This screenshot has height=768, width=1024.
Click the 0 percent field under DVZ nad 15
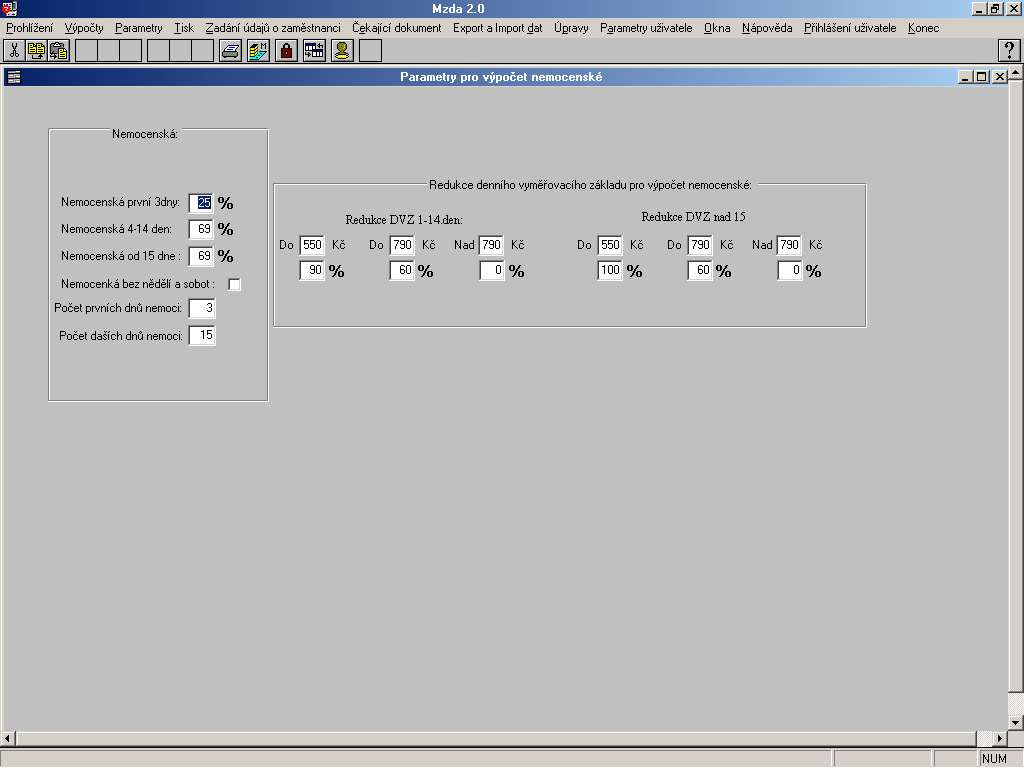pos(789,270)
